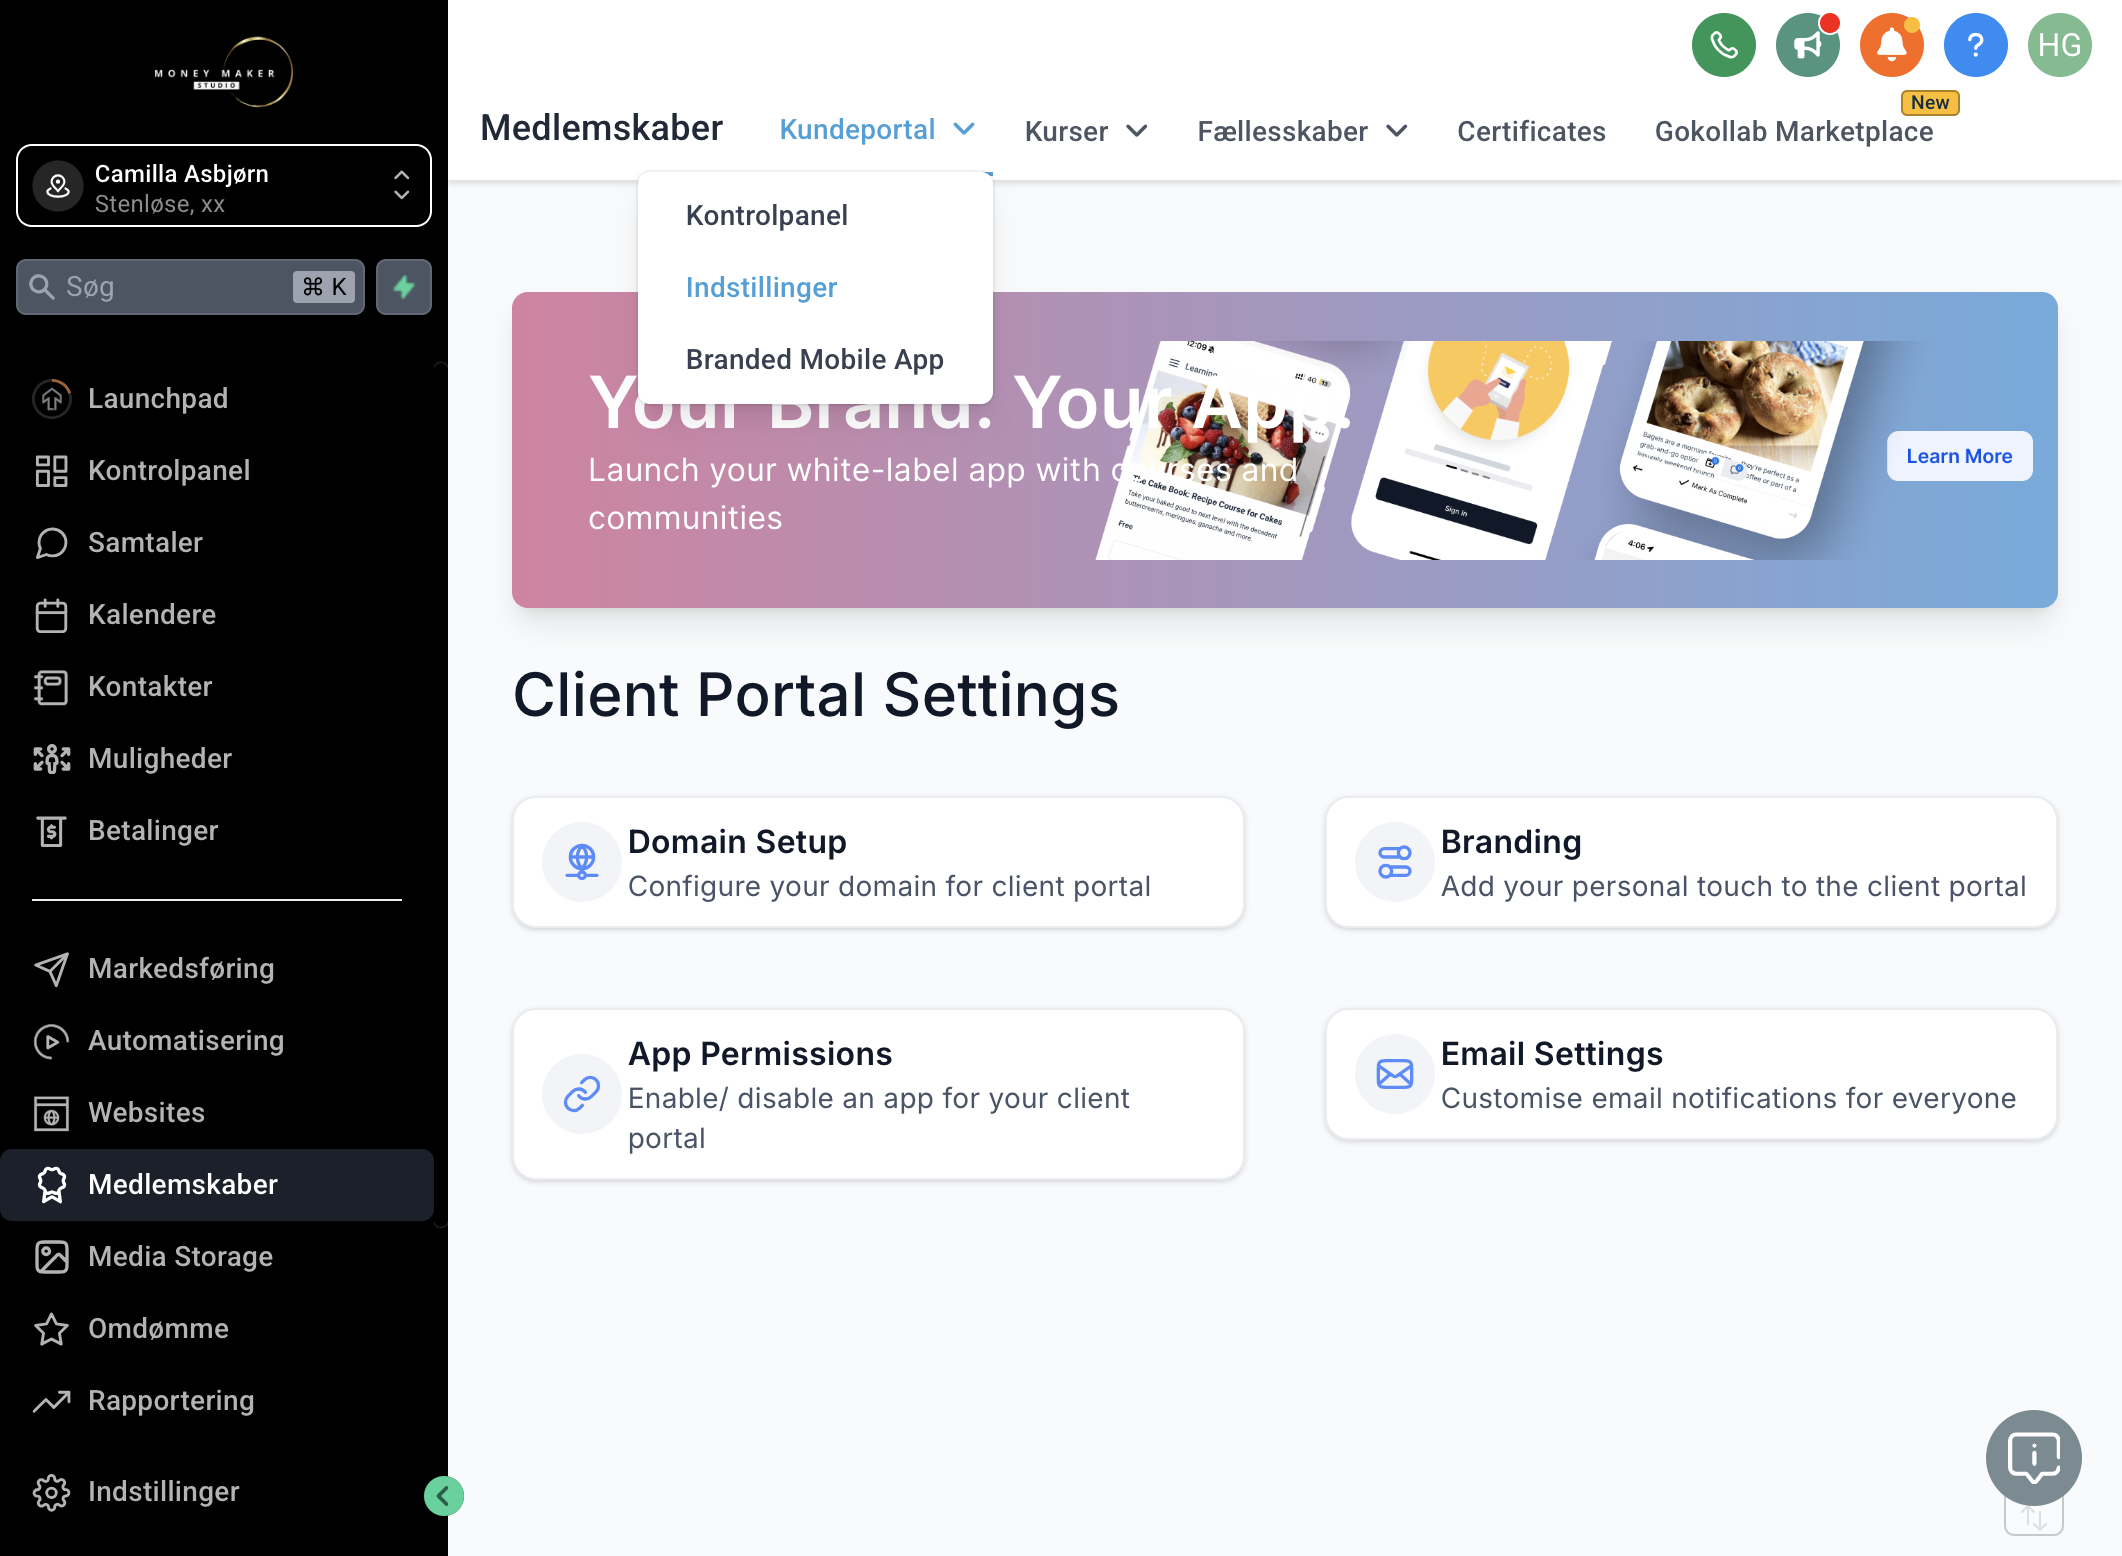Open the App Permissions card title
2122x1556 pixels.
[x=760, y=1054]
